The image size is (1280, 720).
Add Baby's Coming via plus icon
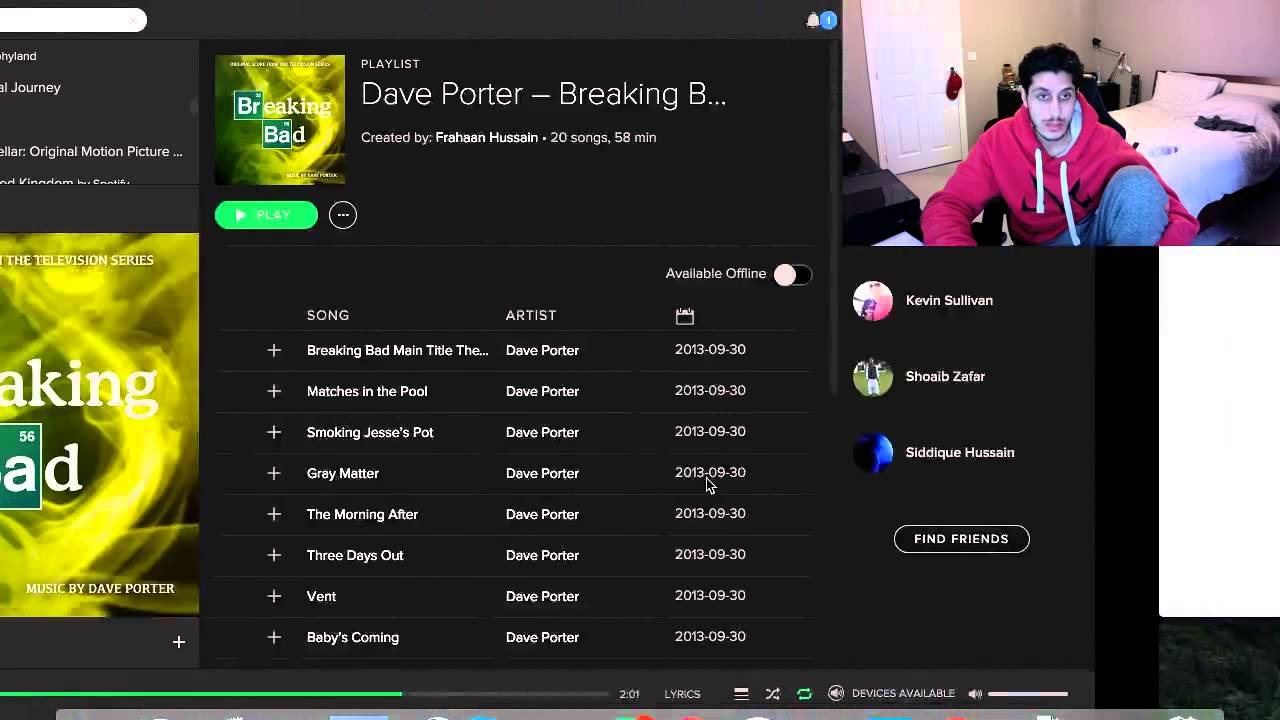click(x=274, y=637)
